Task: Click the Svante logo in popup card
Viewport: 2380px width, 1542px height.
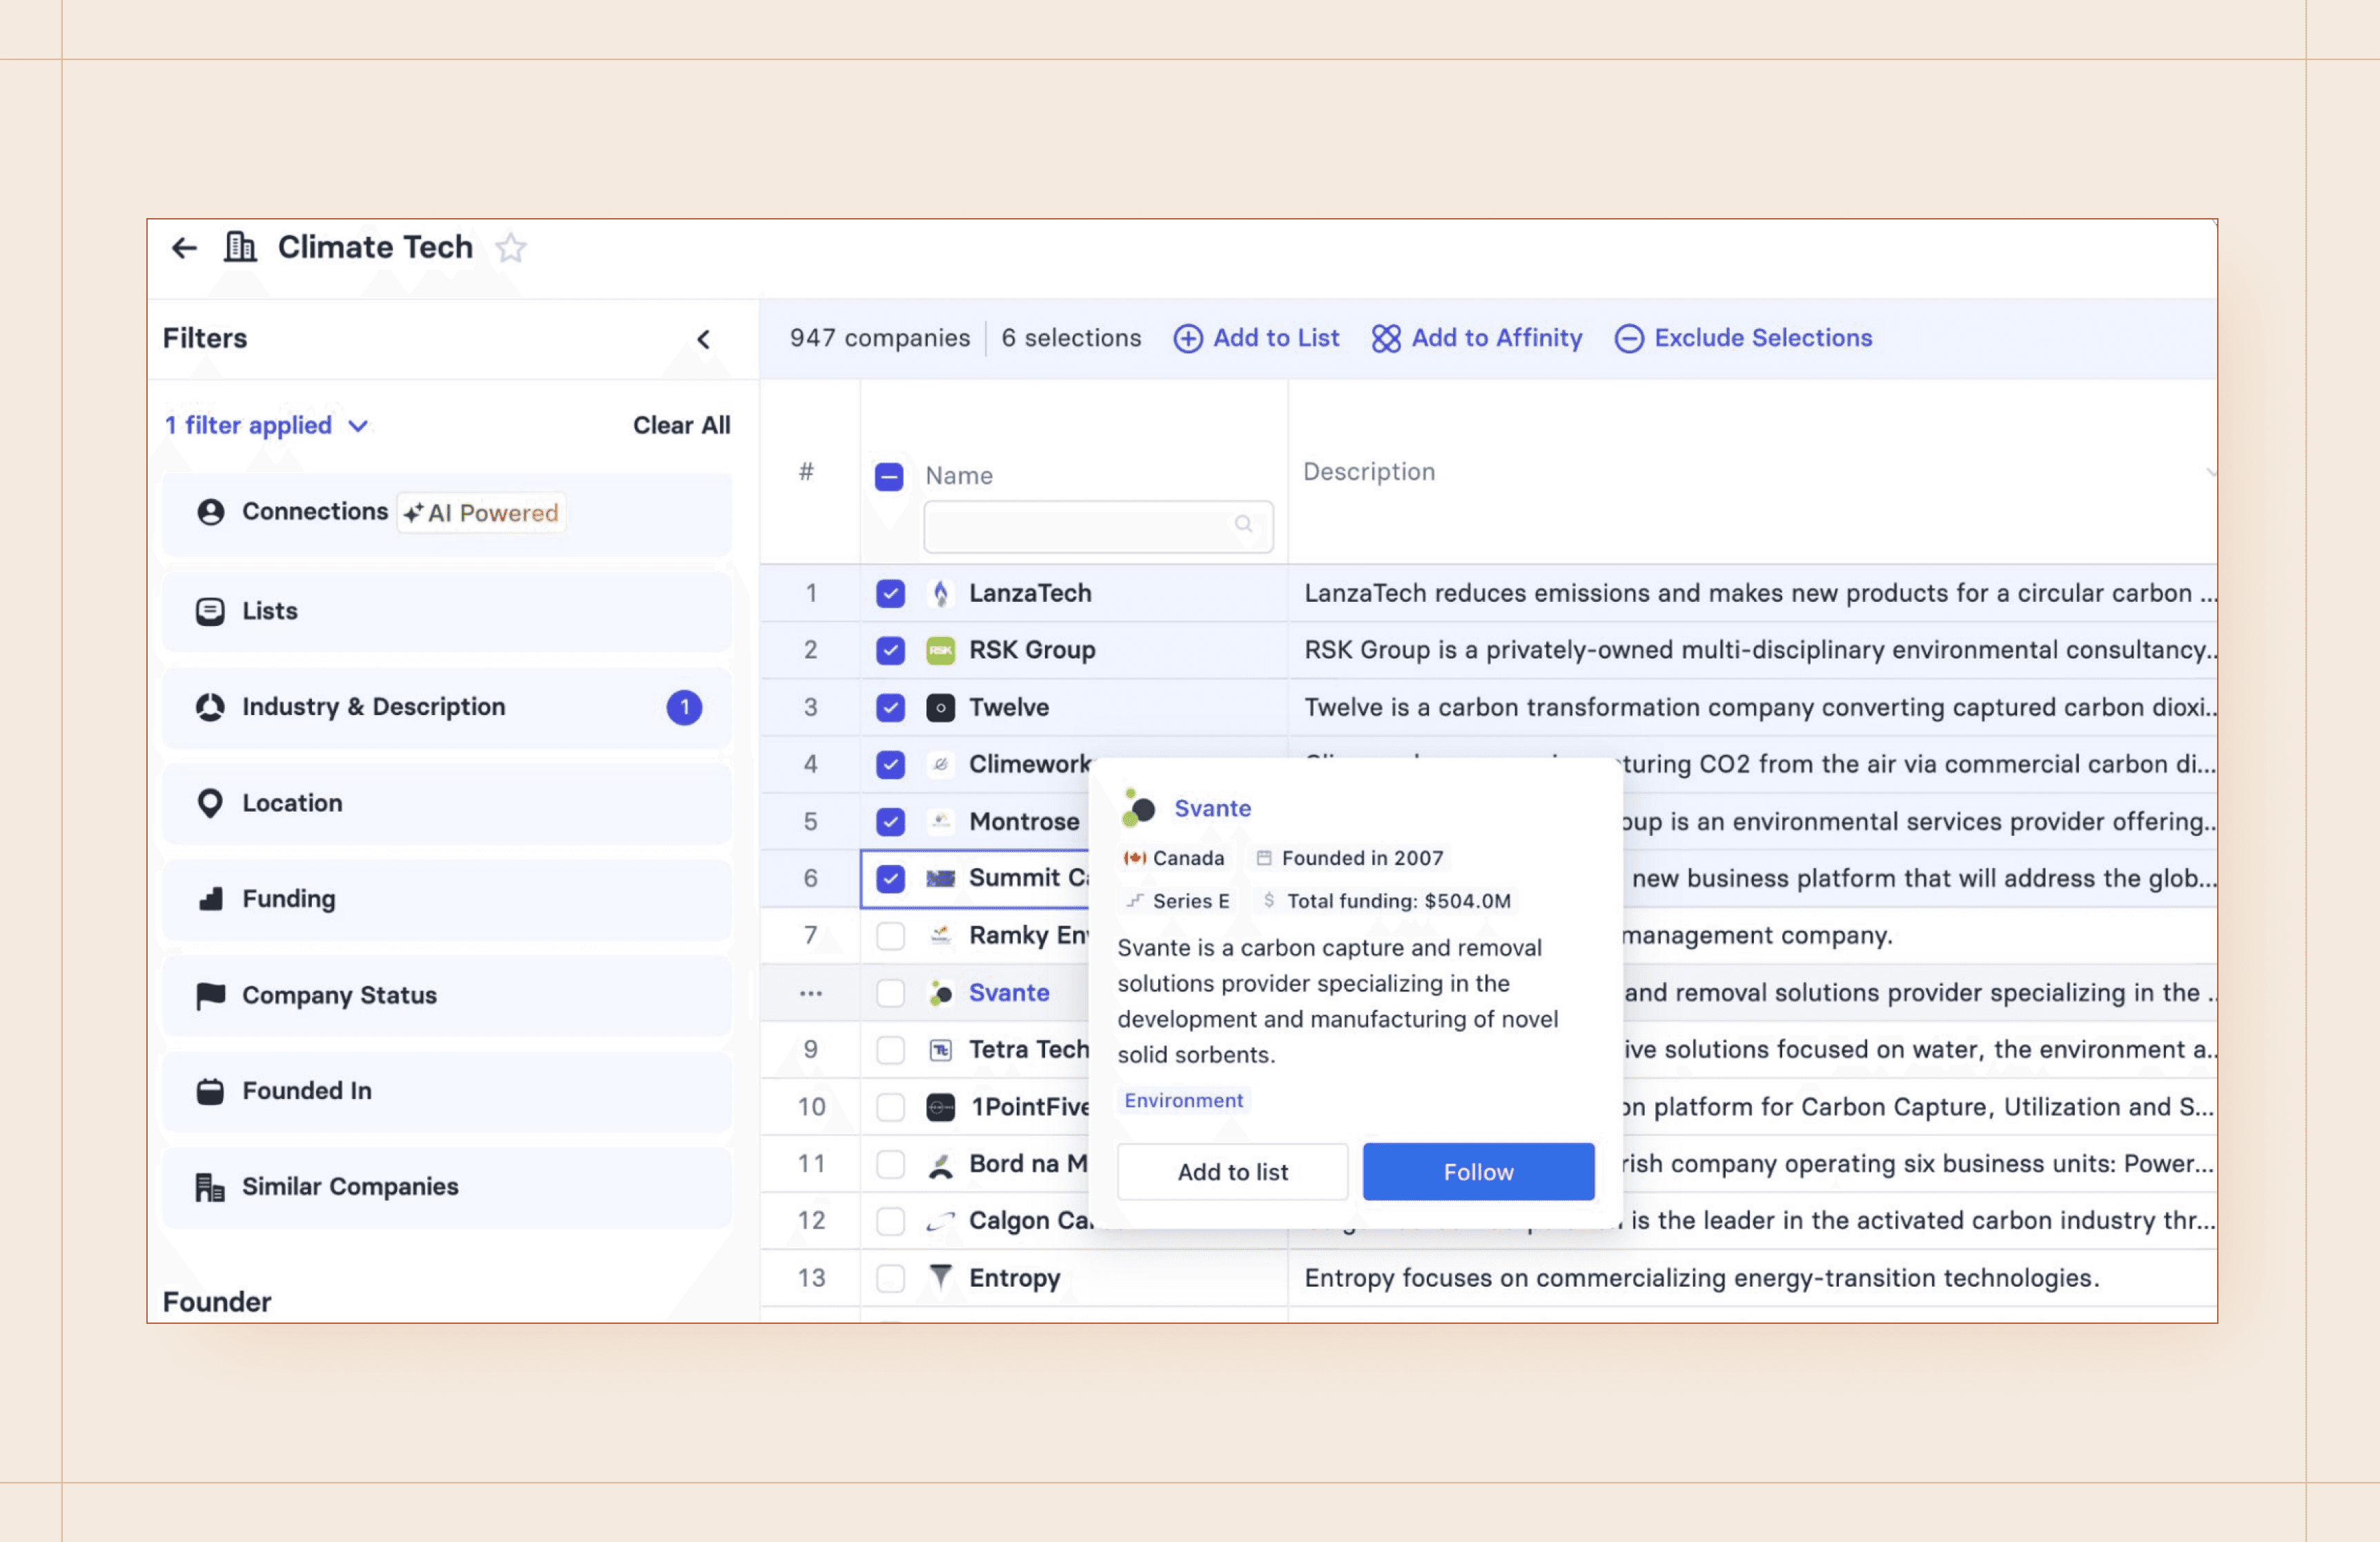Action: (1138, 808)
